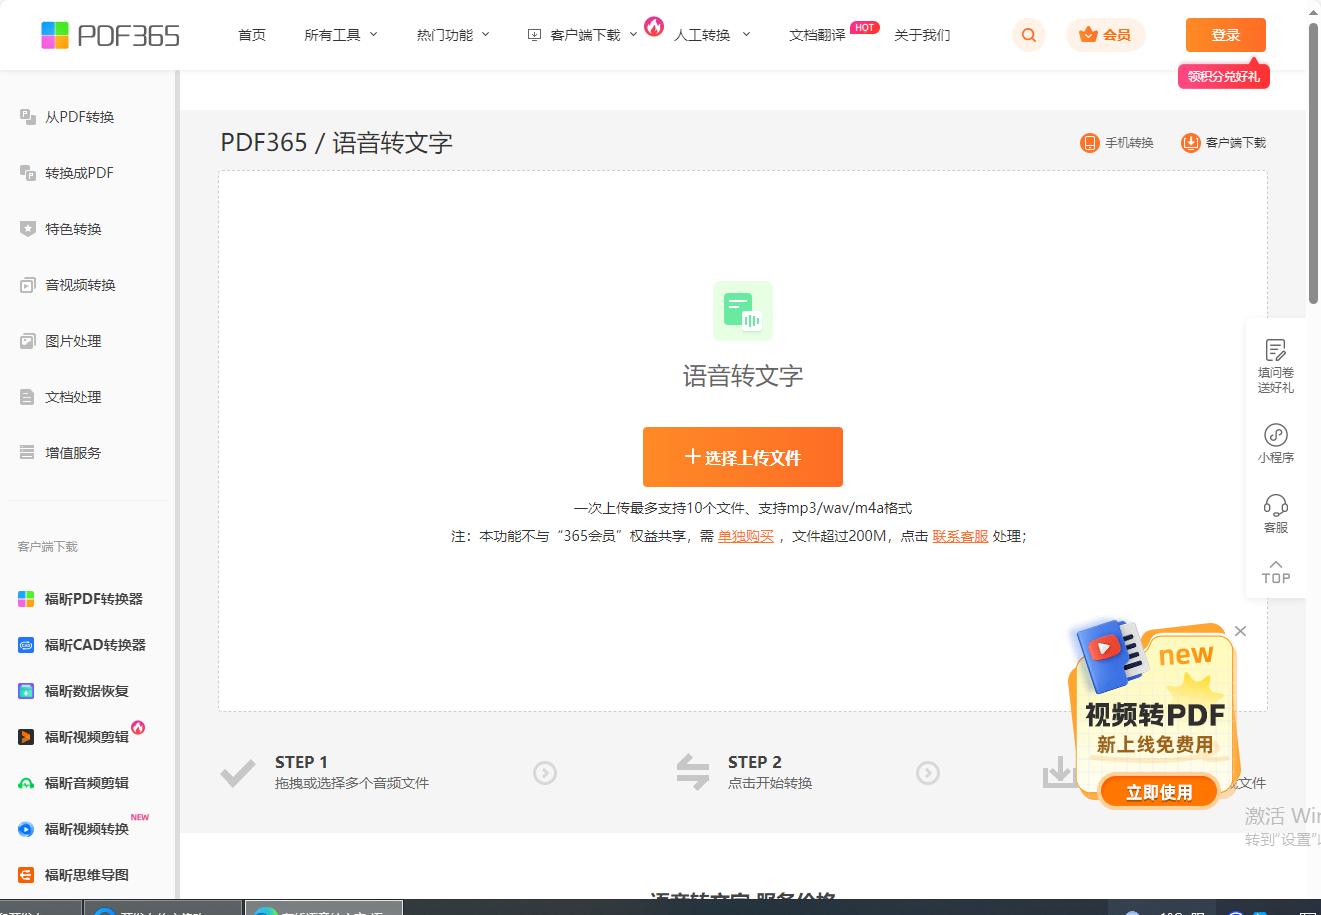Click the 立即使用 promo button
Screen dimensions: 1321x915
(x=1159, y=792)
